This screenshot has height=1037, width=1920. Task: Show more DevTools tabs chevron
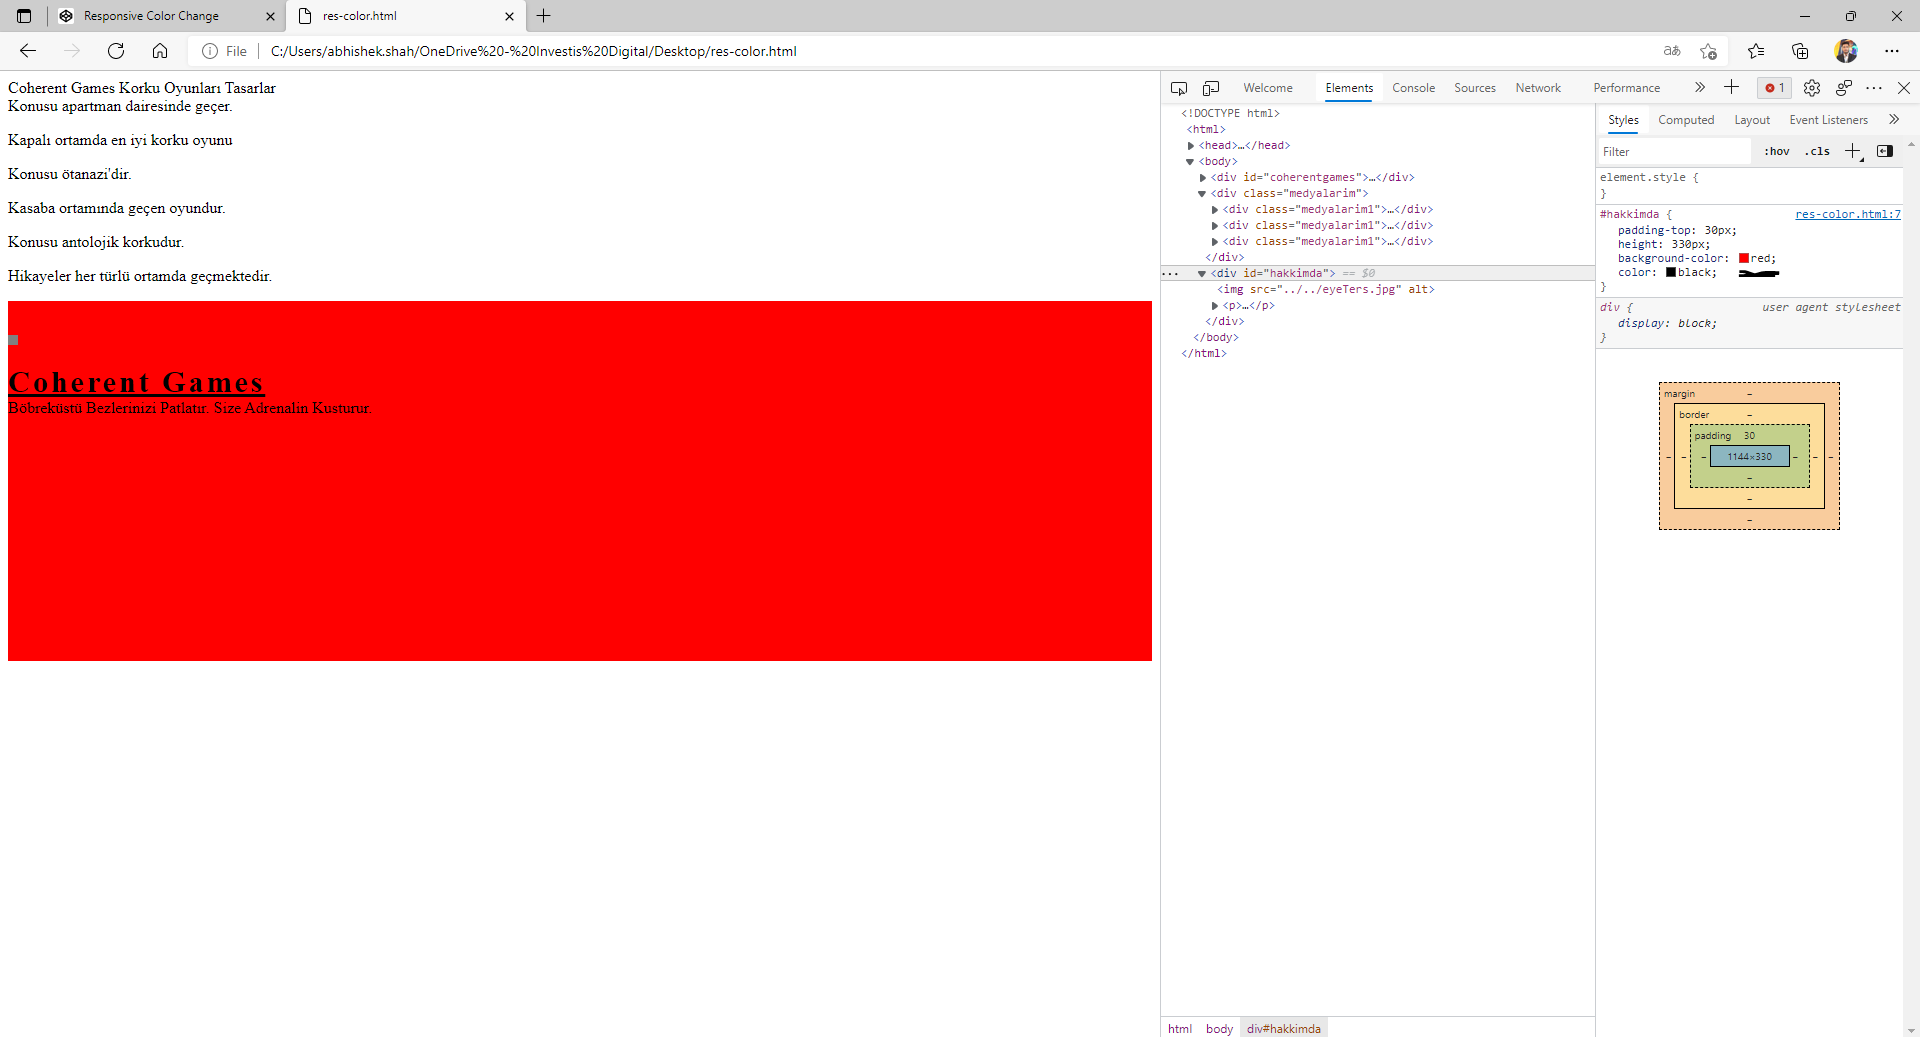(1700, 87)
